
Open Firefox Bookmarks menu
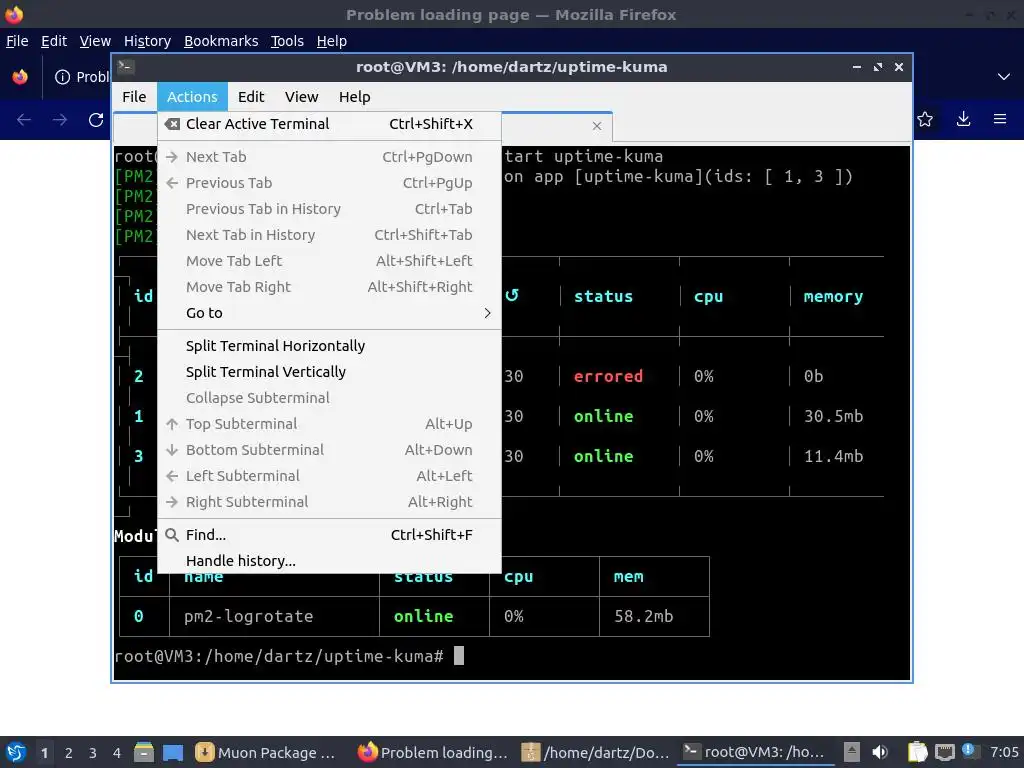(221, 41)
